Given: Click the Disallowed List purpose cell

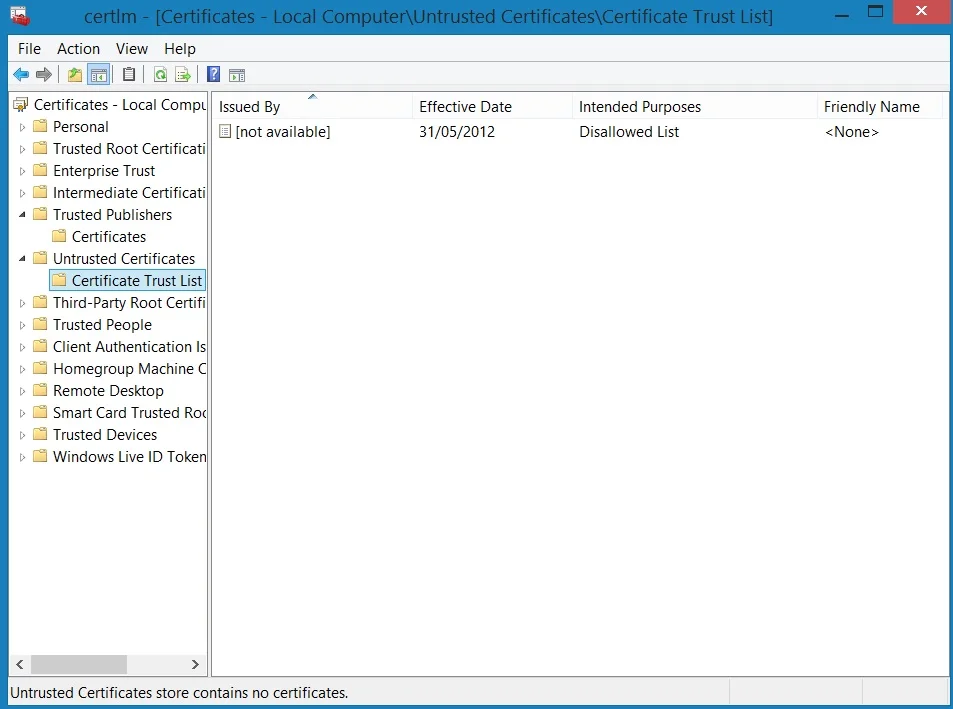Looking at the screenshot, I should point(629,132).
